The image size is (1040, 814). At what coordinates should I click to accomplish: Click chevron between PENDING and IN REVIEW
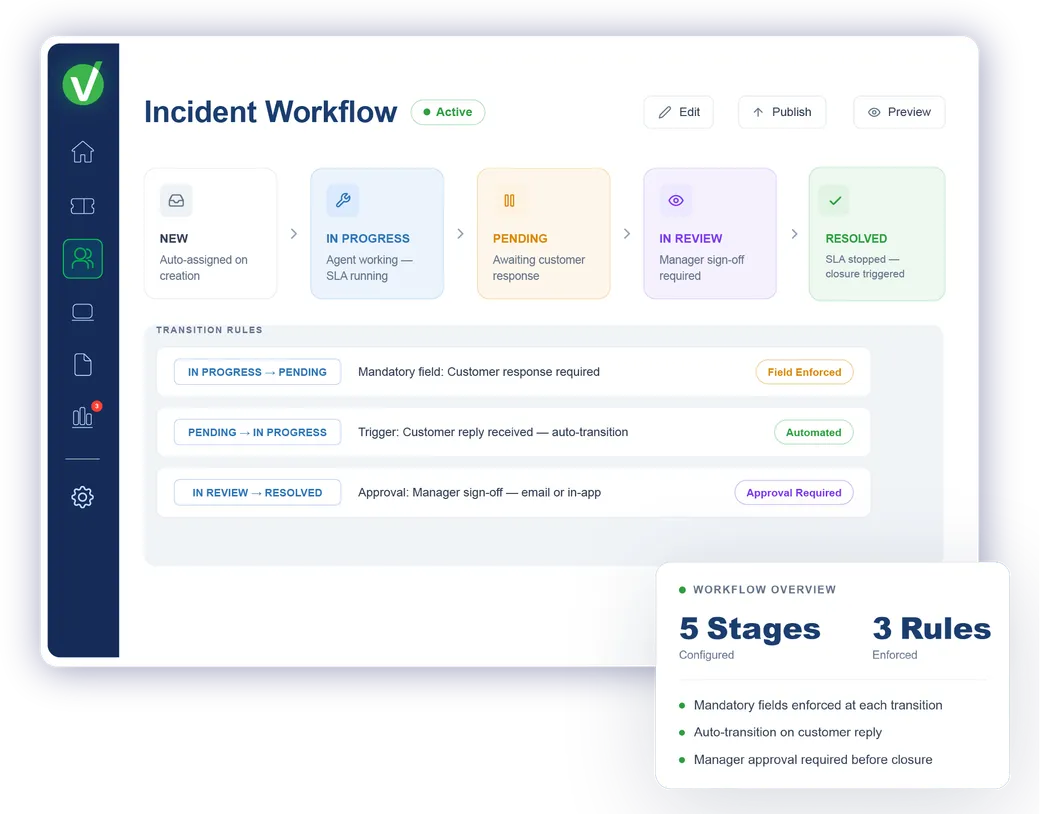627,234
